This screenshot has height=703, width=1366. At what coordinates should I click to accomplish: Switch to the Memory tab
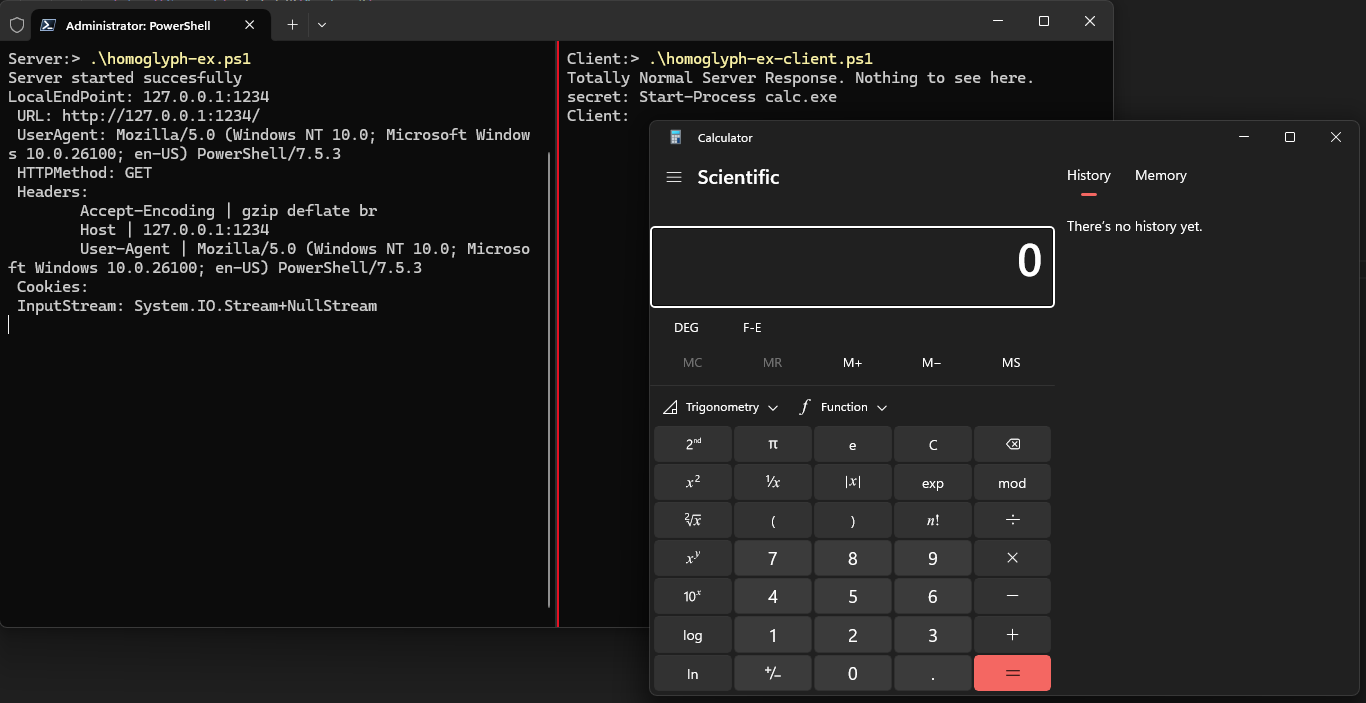pyautogui.click(x=1160, y=175)
